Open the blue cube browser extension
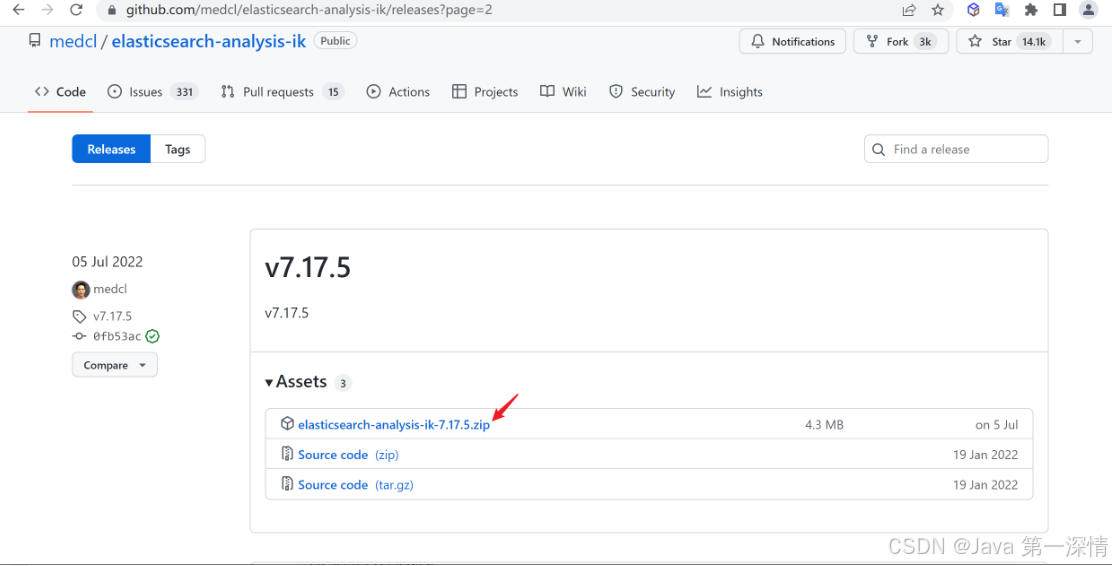The width and height of the screenshot is (1112, 566). 973,9
